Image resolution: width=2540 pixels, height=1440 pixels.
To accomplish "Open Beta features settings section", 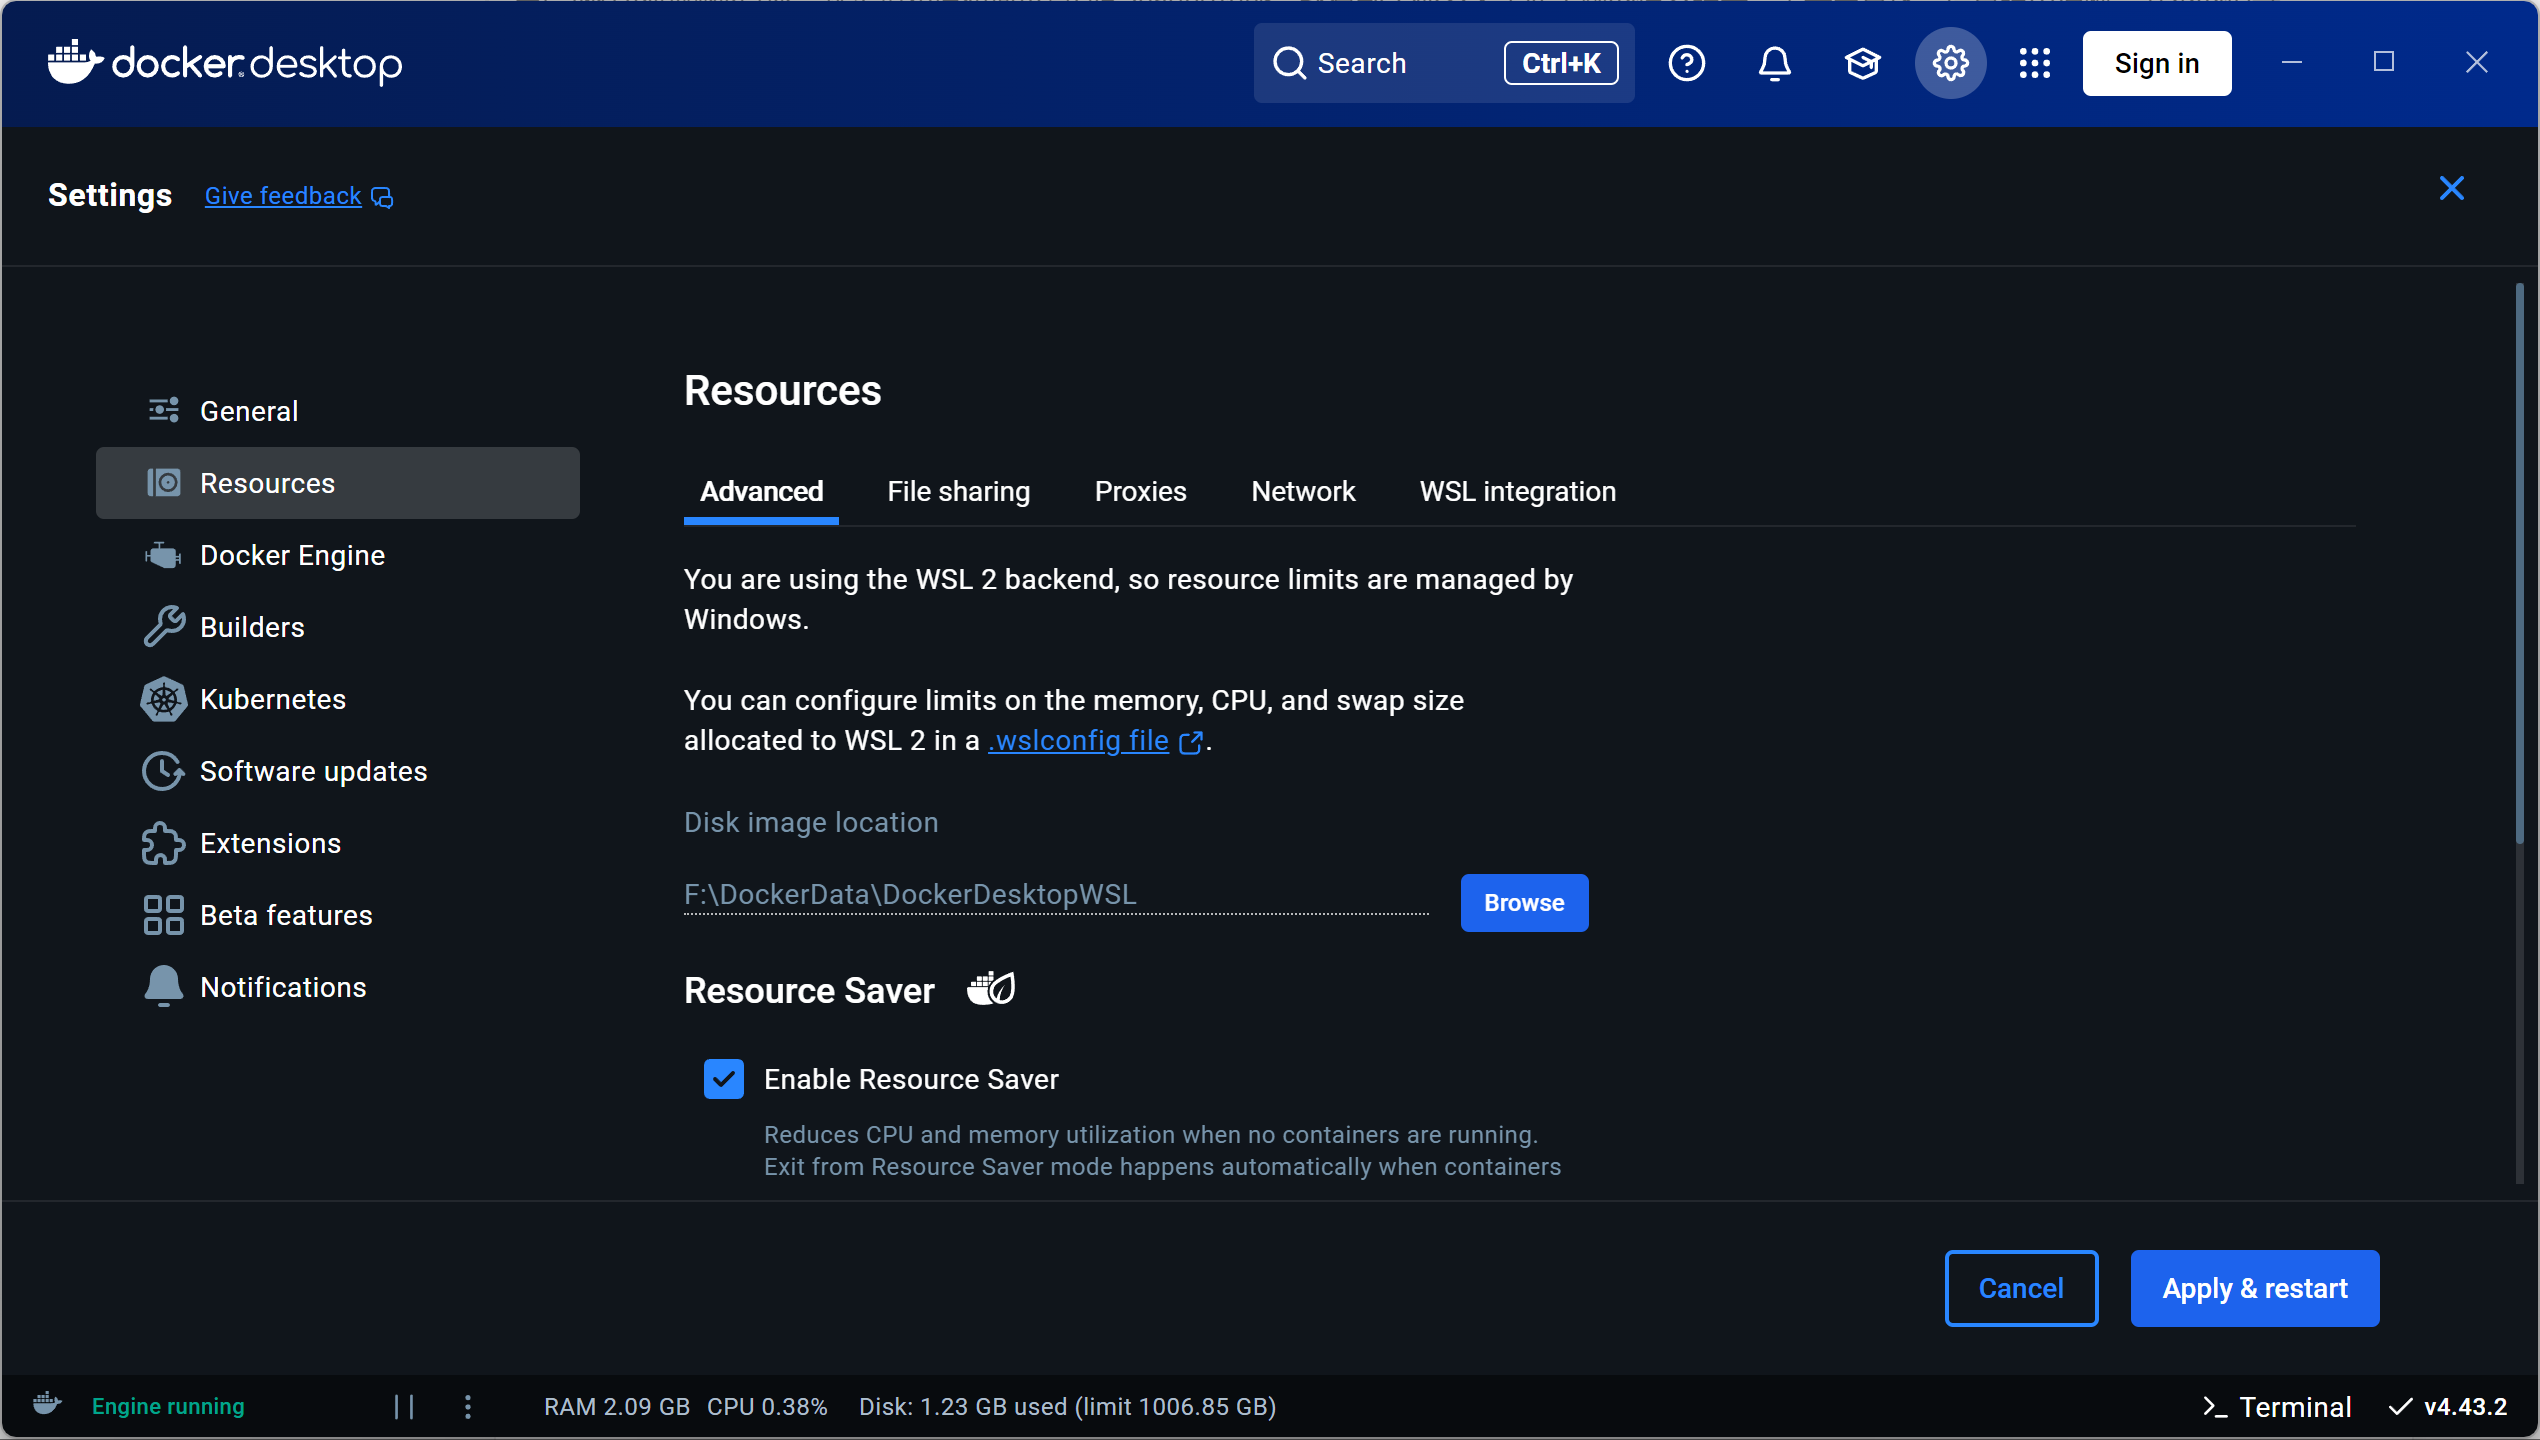I will (338, 915).
